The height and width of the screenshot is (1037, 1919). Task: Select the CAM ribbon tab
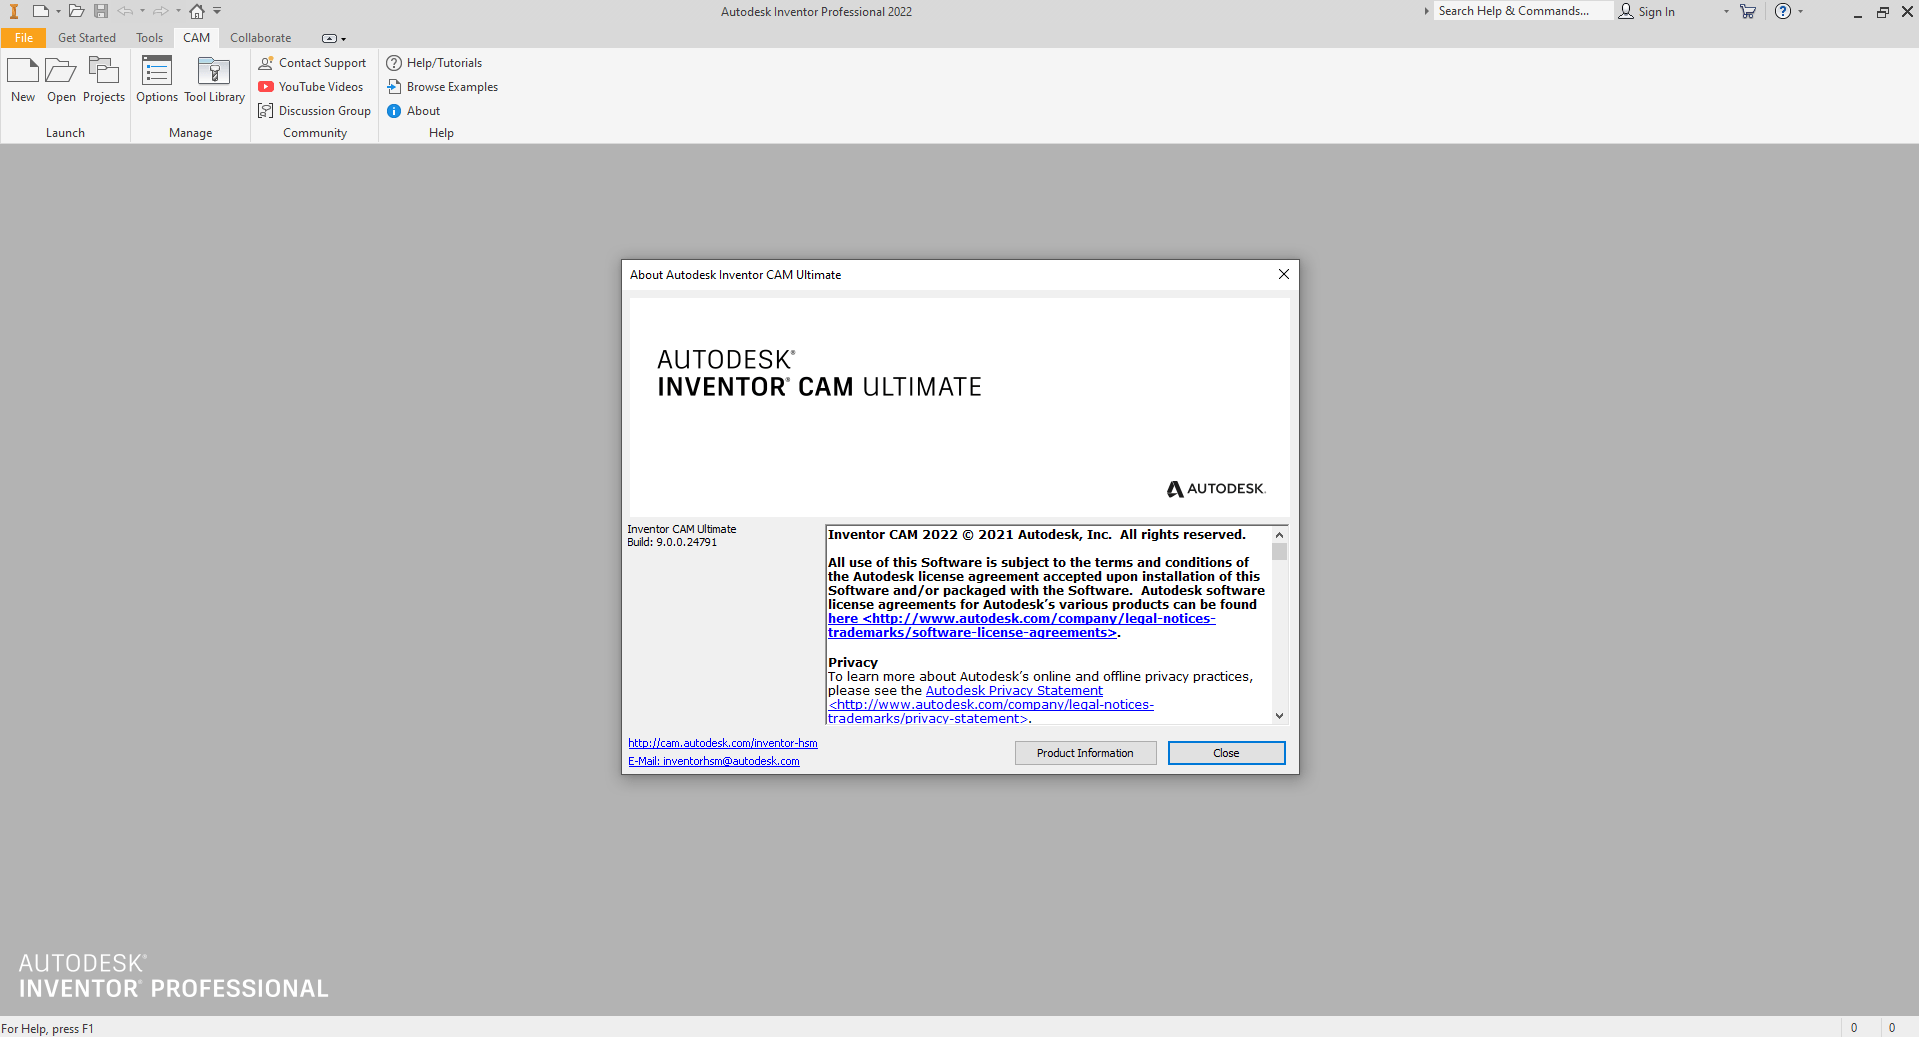pyautogui.click(x=197, y=38)
